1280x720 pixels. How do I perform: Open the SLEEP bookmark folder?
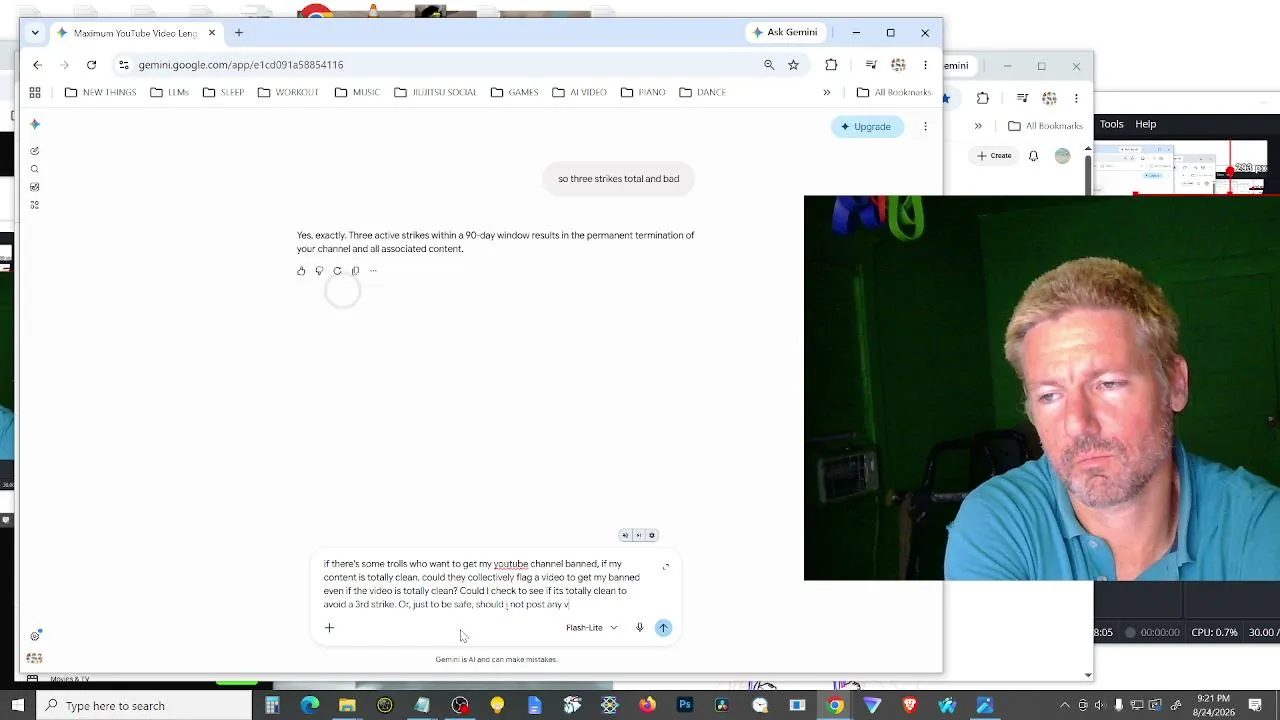tap(223, 92)
